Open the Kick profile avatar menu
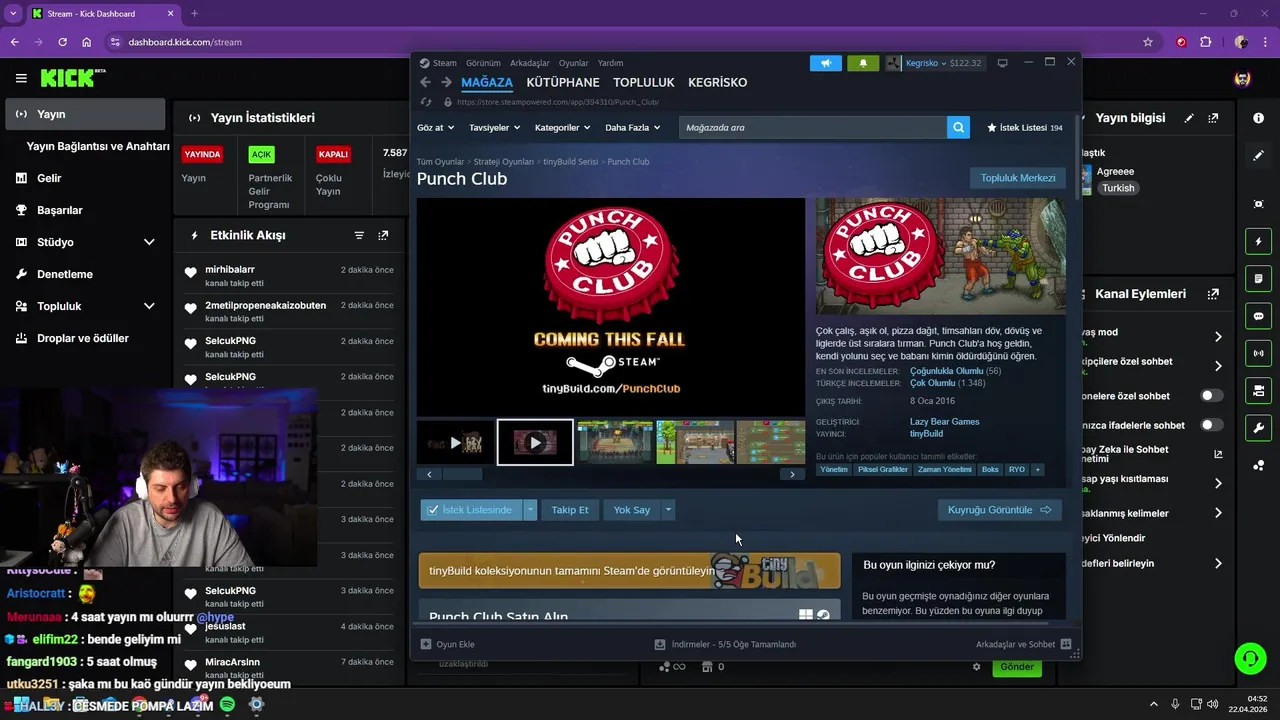Viewport: 1280px width, 720px height. point(1242,78)
